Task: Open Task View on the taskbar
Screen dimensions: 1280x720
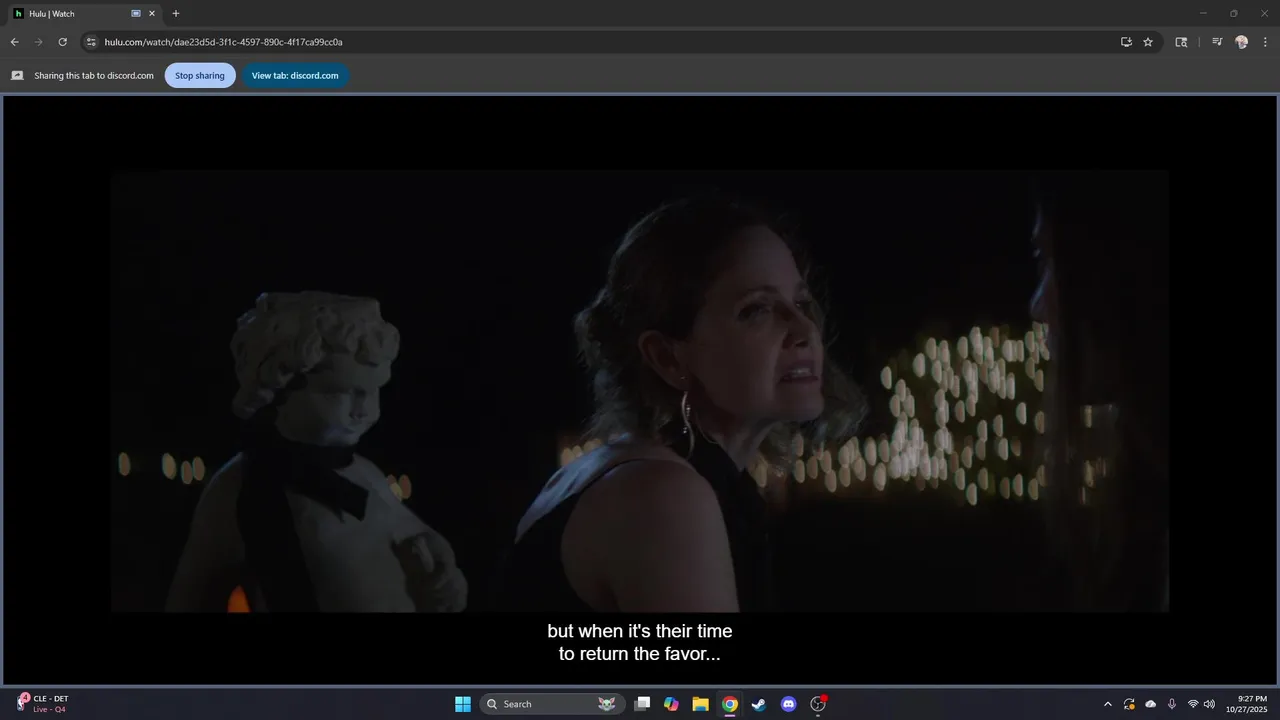Action: pyautogui.click(x=643, y=704)
